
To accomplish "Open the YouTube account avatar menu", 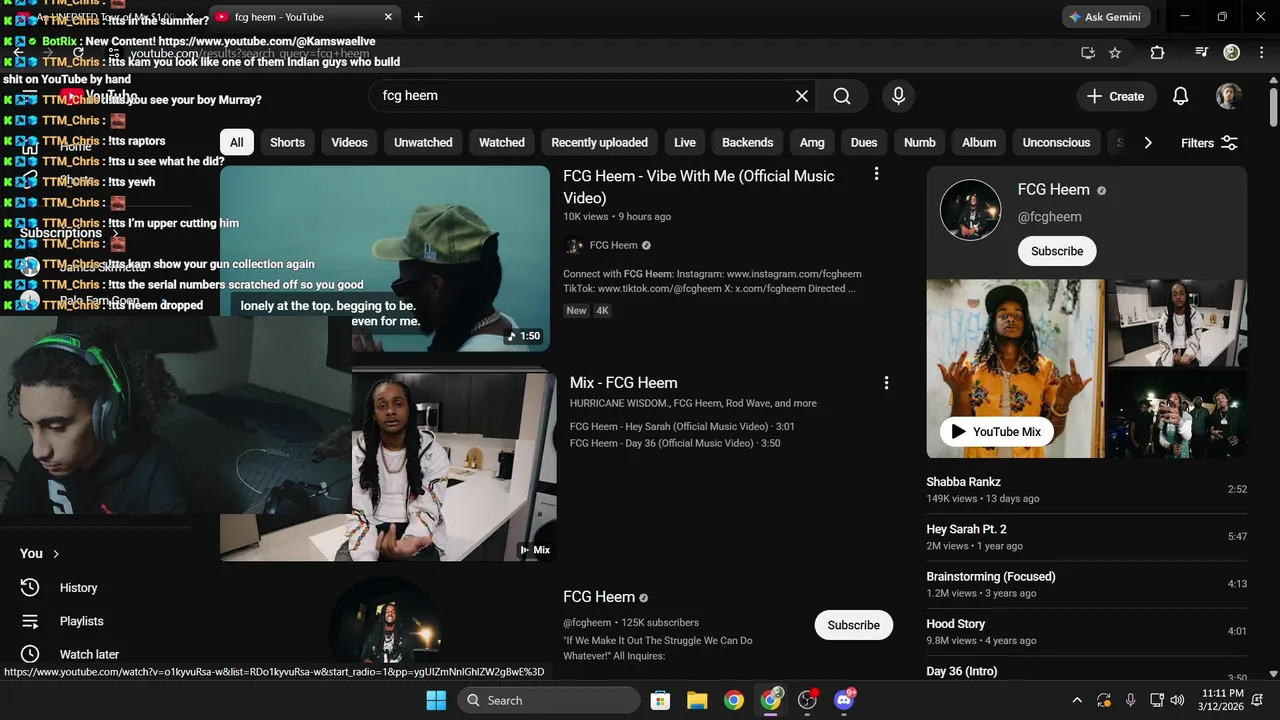I will pos(1229,96).
